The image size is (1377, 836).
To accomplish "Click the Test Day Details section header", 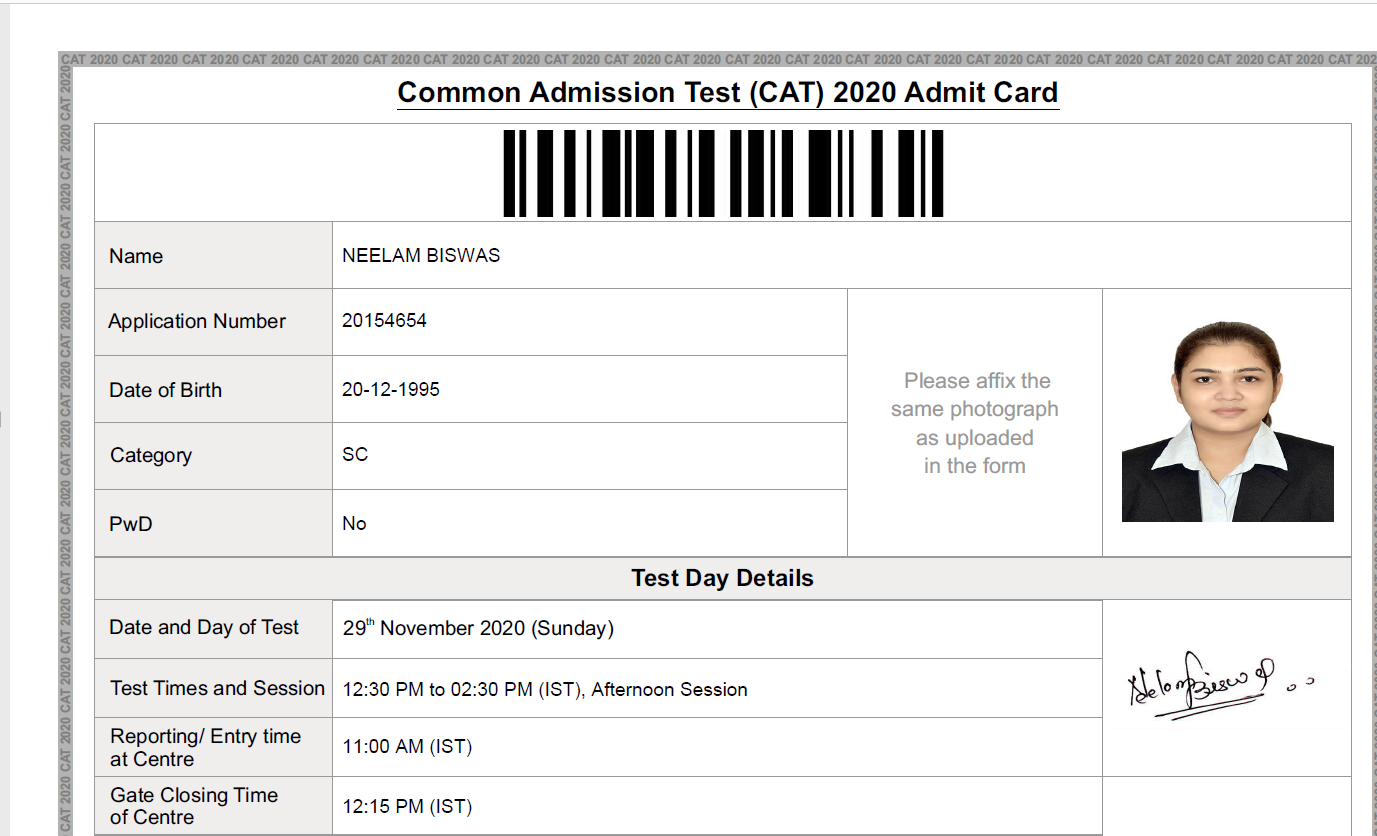I will point(723,579).
